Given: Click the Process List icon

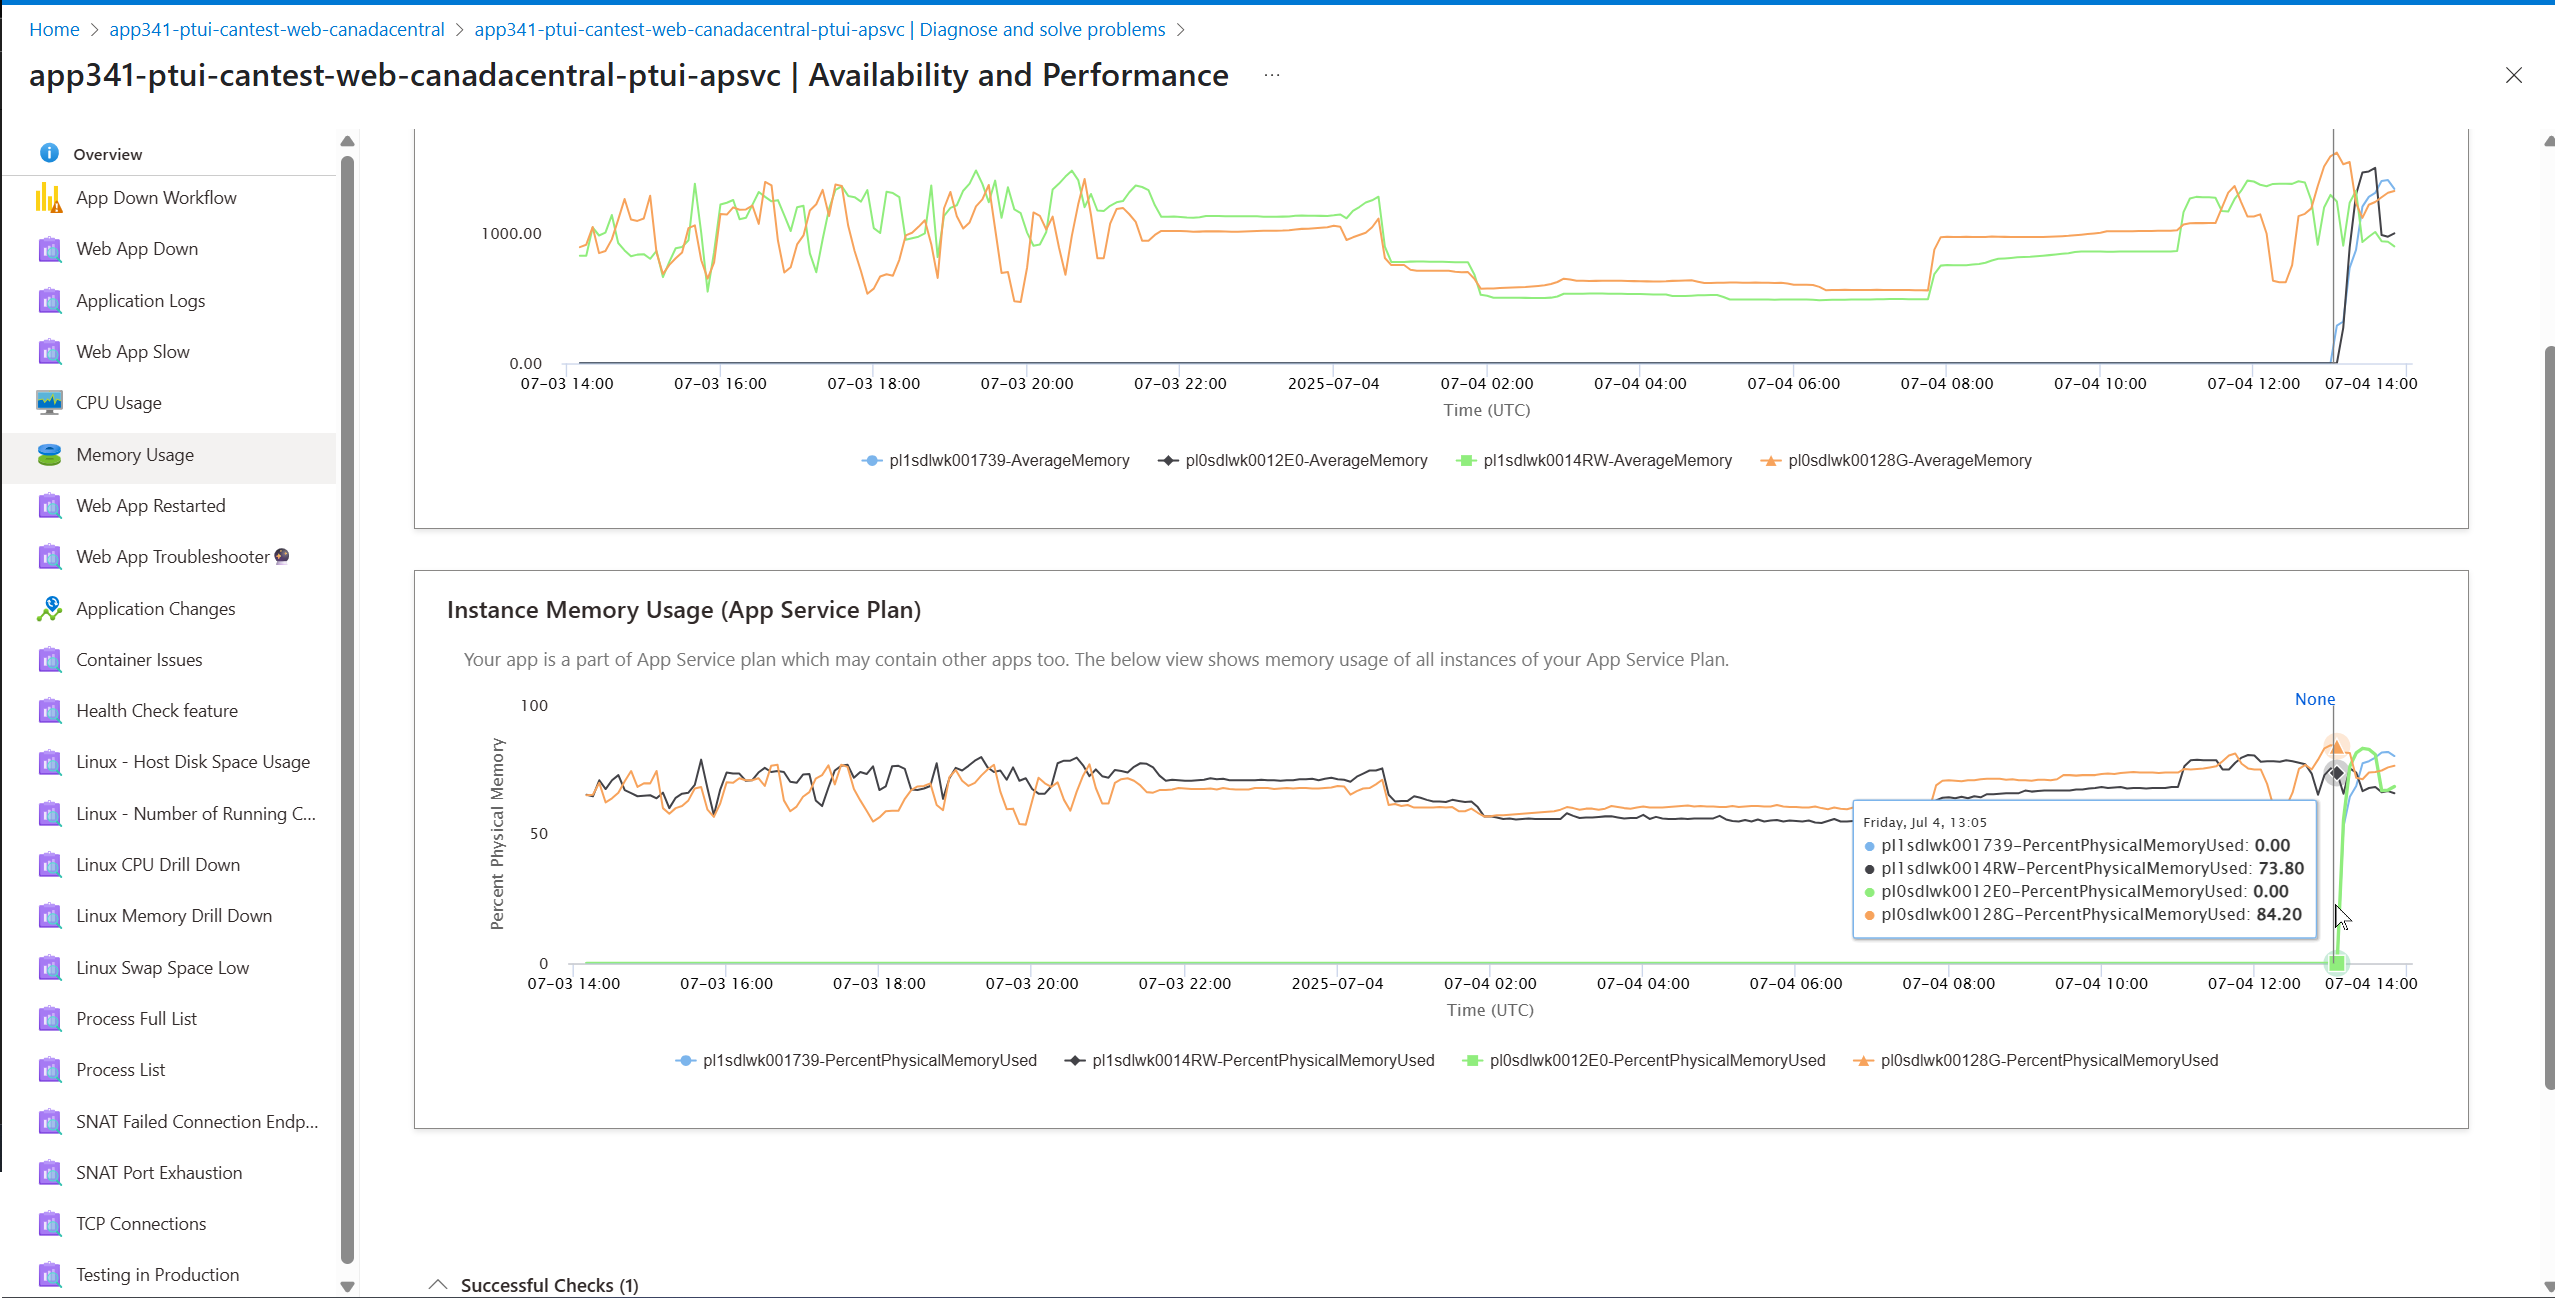Looking at the screenshot, I should (49, 1070).
